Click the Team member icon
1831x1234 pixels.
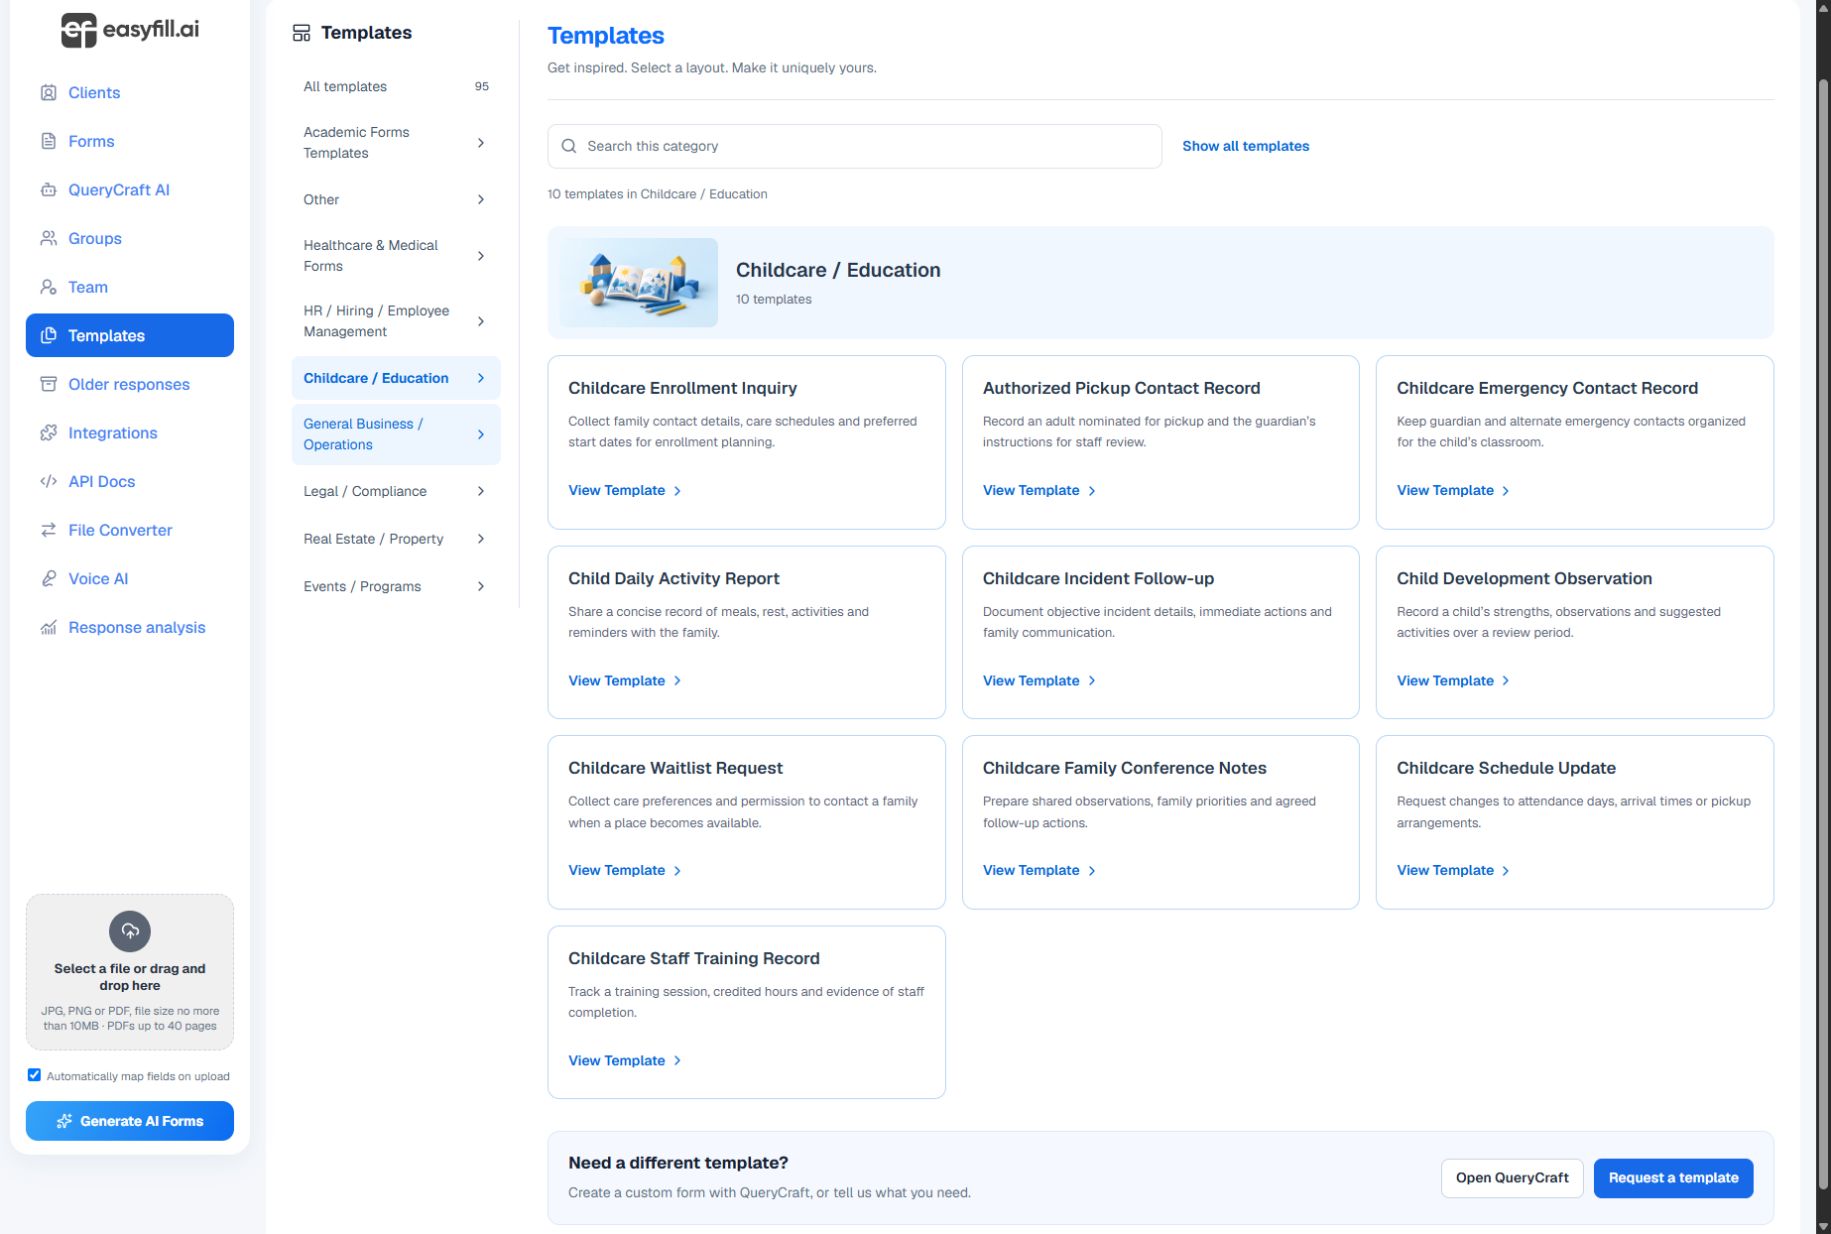48,287
